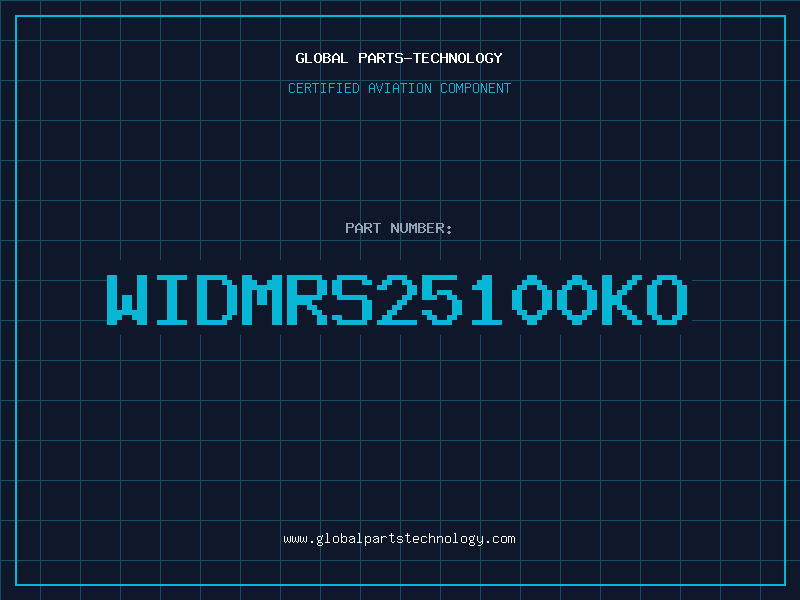
Task: Click the GLOBAL PARTS-TECHNOLOGY heading
Action: [399, 58]
